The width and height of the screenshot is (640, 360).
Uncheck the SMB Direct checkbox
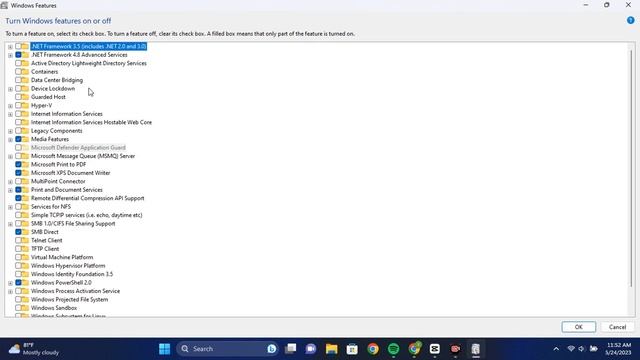[x=18, y=232]
